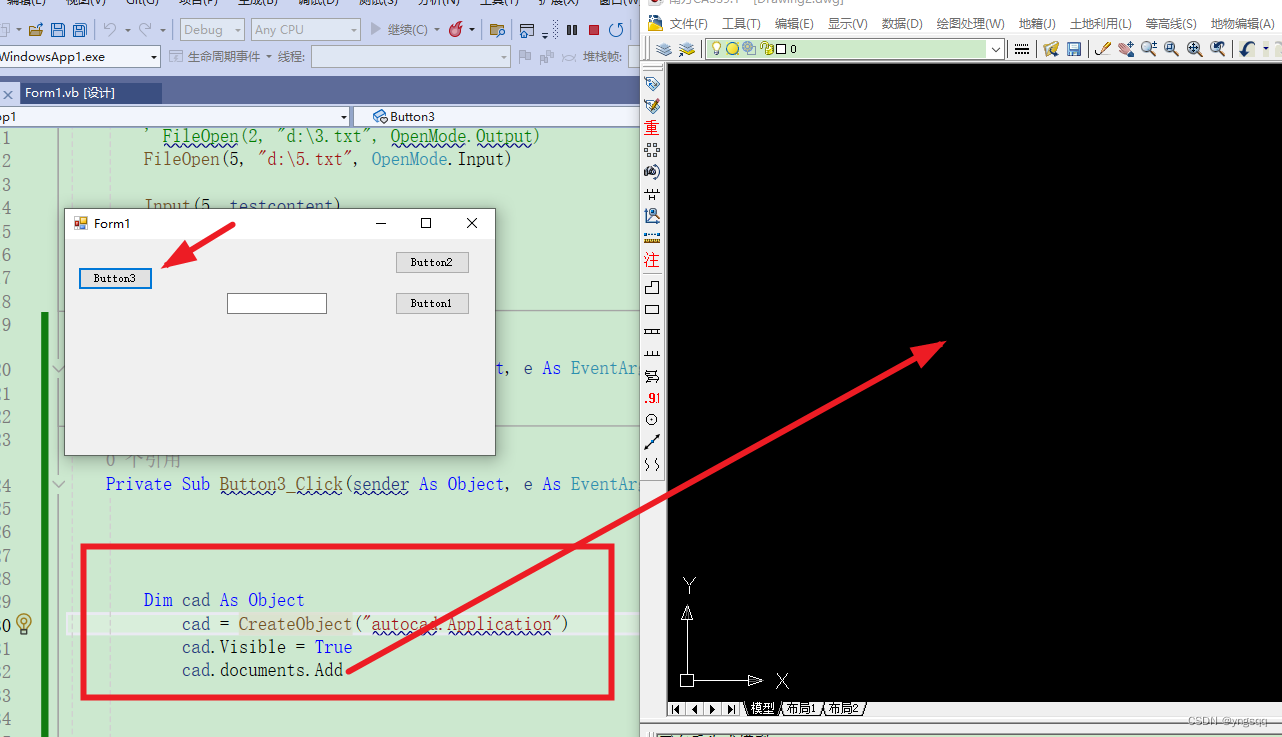Switch to the 布局2 layout tab
The width and height of the screenshot is (1282, 737).
pos(843,708)
